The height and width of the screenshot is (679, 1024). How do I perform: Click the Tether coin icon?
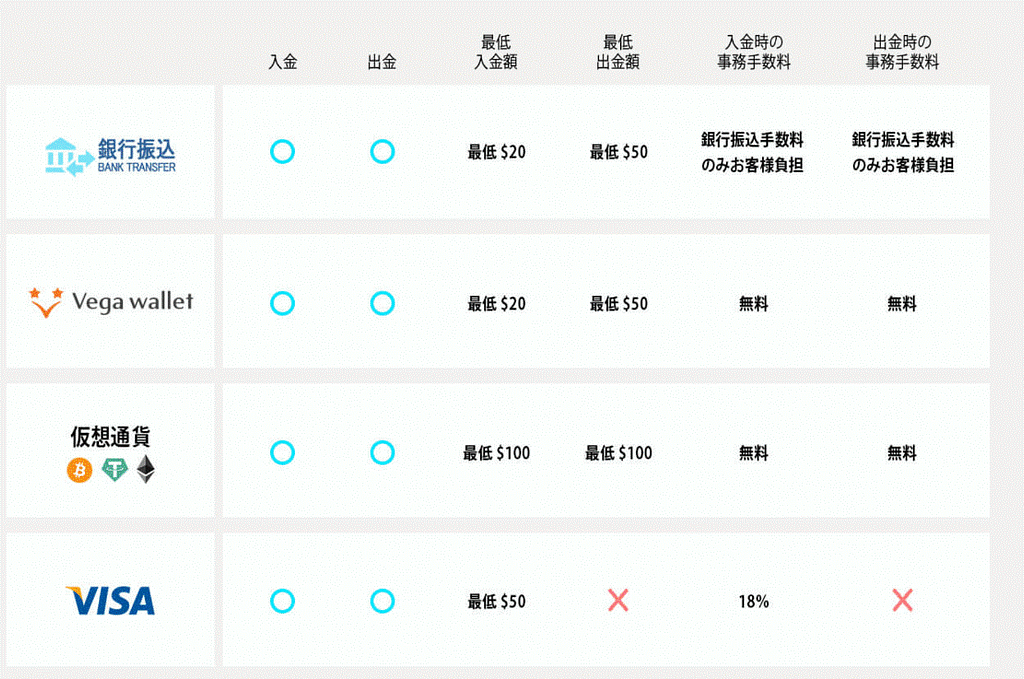(x=114, y=470)
